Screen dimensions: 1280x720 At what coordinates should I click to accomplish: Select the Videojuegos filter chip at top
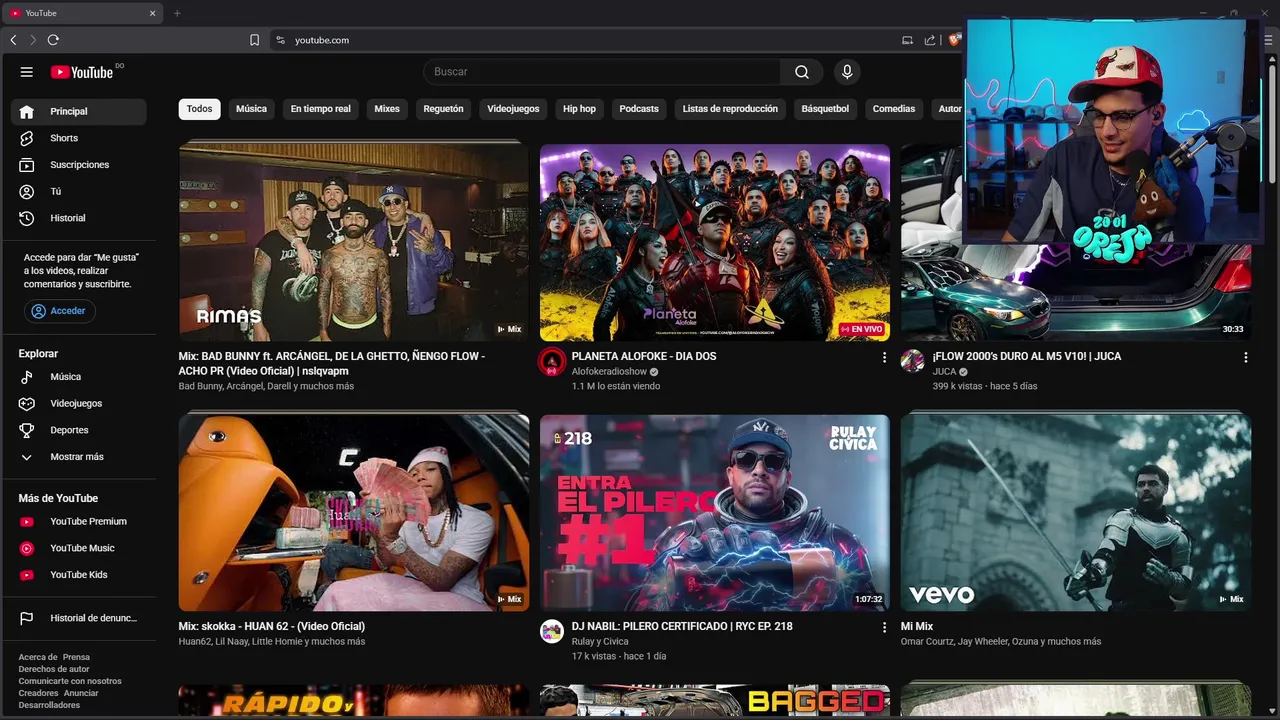(513, 109)
